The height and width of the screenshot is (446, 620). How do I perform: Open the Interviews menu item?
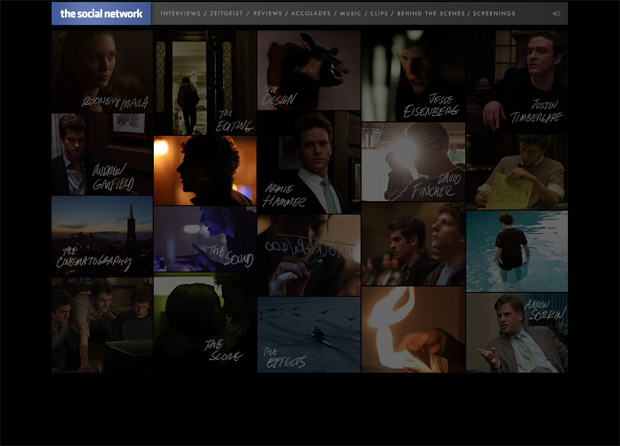click(x=180, y=13)
